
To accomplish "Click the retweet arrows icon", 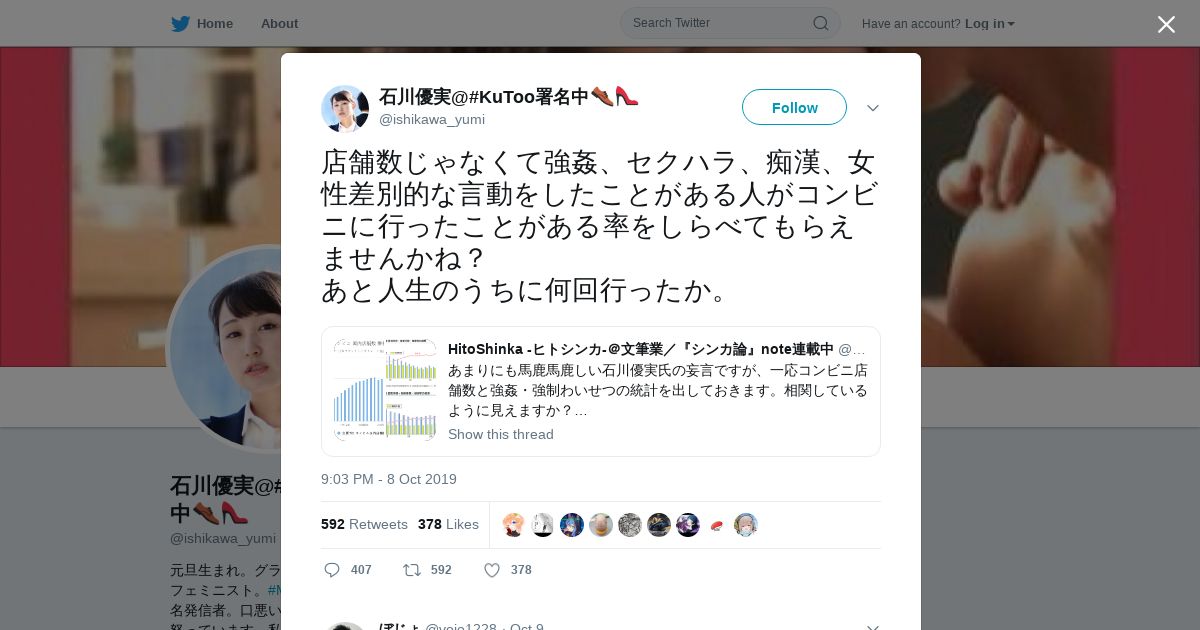I will click(412, 570).
